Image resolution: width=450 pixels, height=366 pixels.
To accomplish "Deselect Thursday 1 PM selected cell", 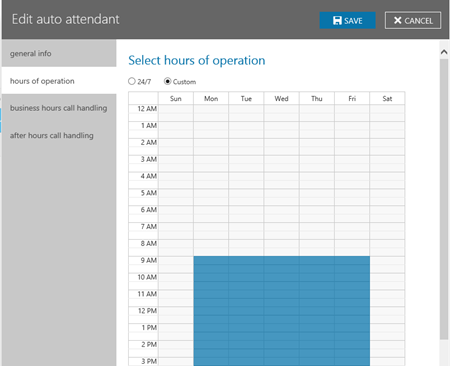I will (x=317, y=328).
